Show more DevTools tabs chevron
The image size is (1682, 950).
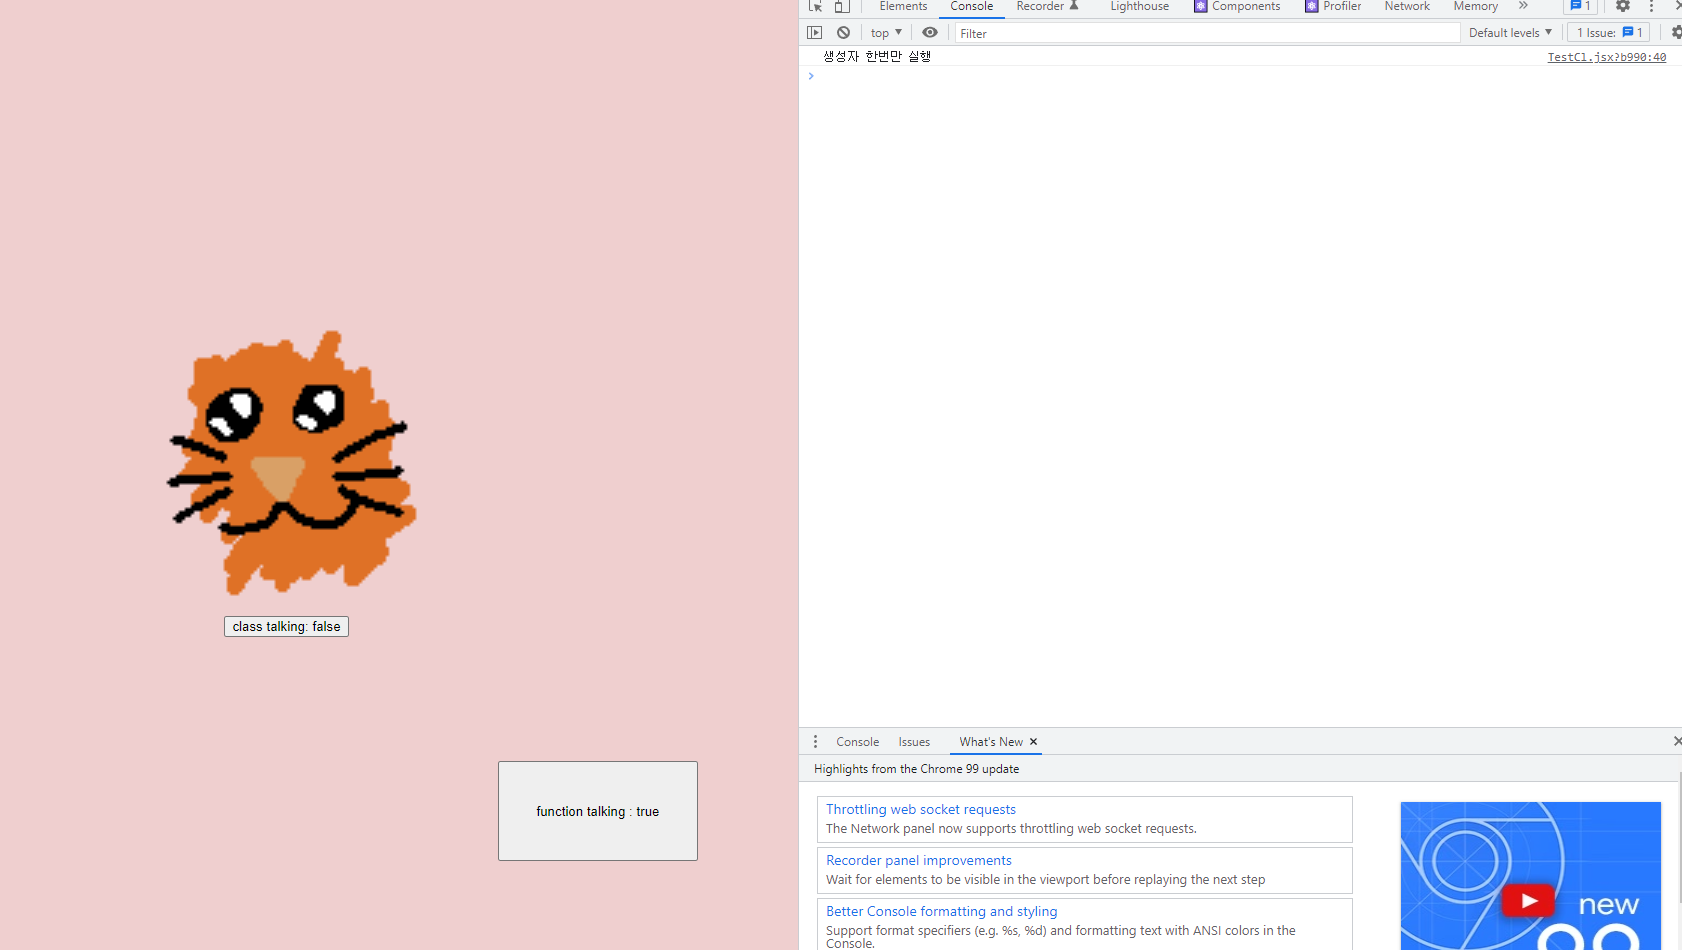1523,6
